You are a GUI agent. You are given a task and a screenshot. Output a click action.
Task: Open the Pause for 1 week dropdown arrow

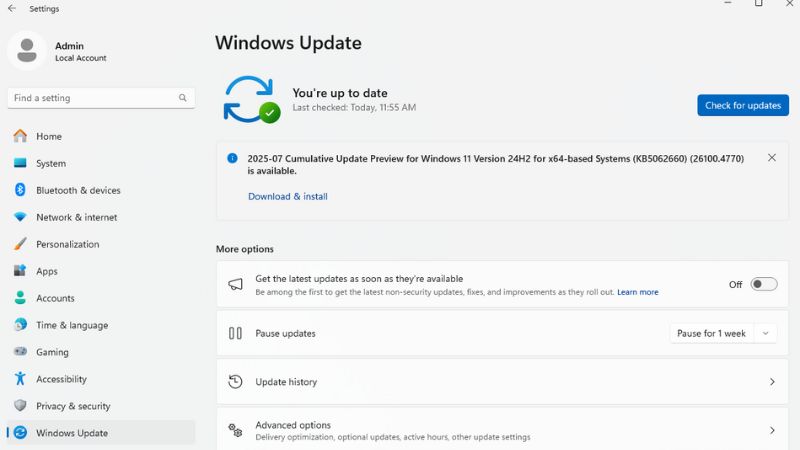coord(765,333)
